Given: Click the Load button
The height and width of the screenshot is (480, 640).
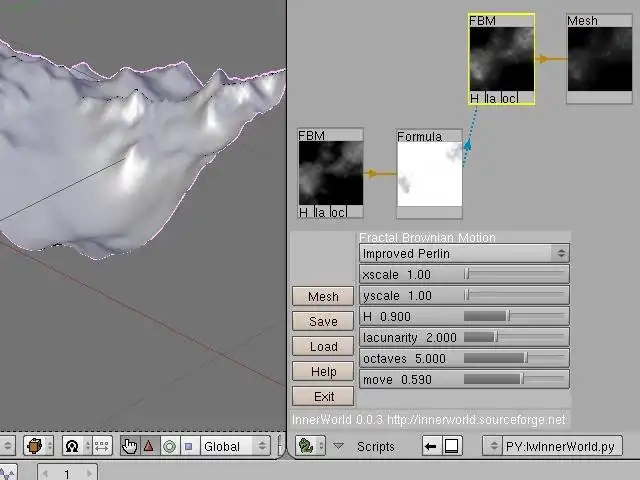Looking at the screenshot, I should tap(323, 347).
